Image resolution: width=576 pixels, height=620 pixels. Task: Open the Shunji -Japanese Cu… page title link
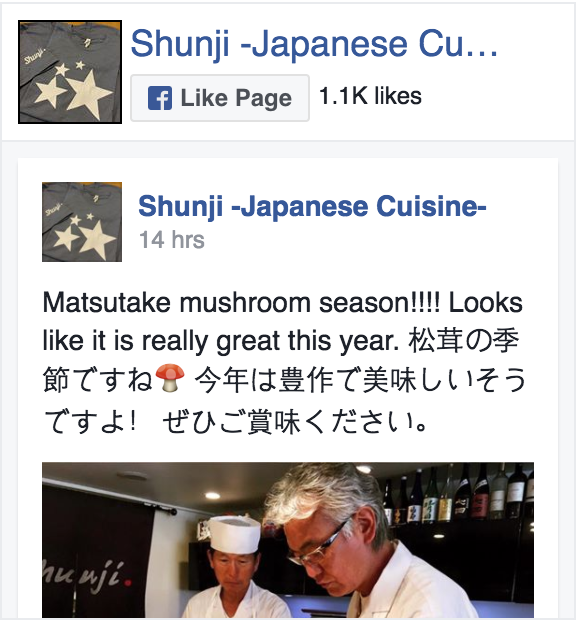314,43
